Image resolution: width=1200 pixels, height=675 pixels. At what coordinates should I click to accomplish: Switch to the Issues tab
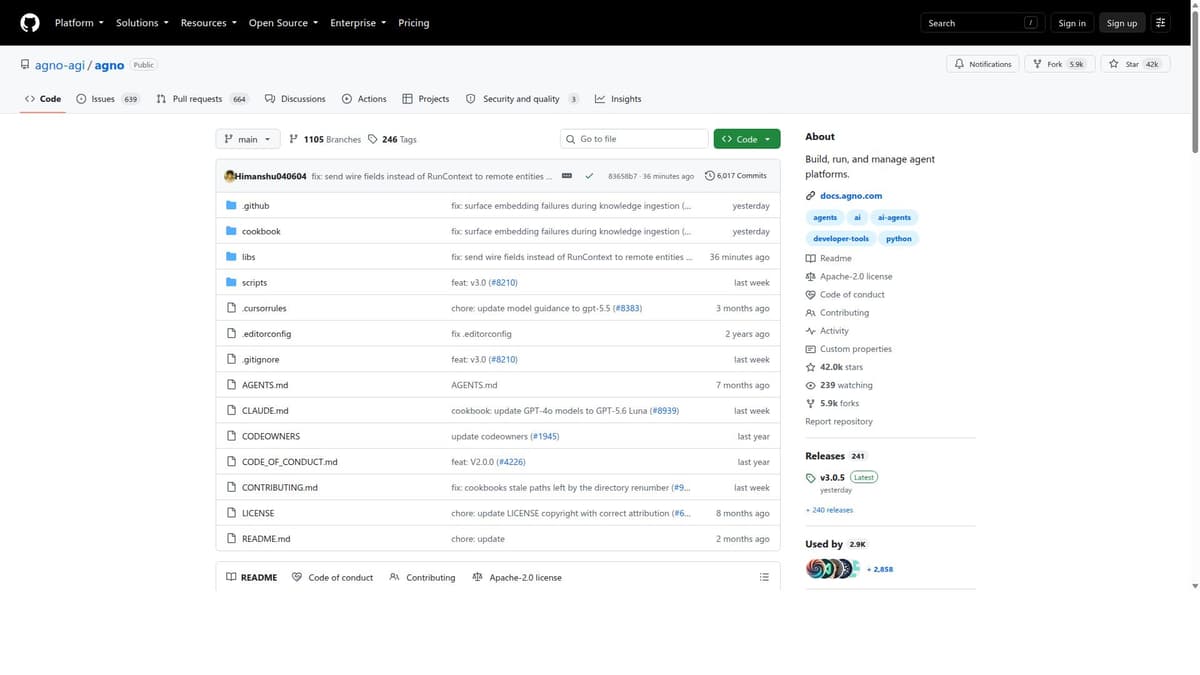[108, 99]
